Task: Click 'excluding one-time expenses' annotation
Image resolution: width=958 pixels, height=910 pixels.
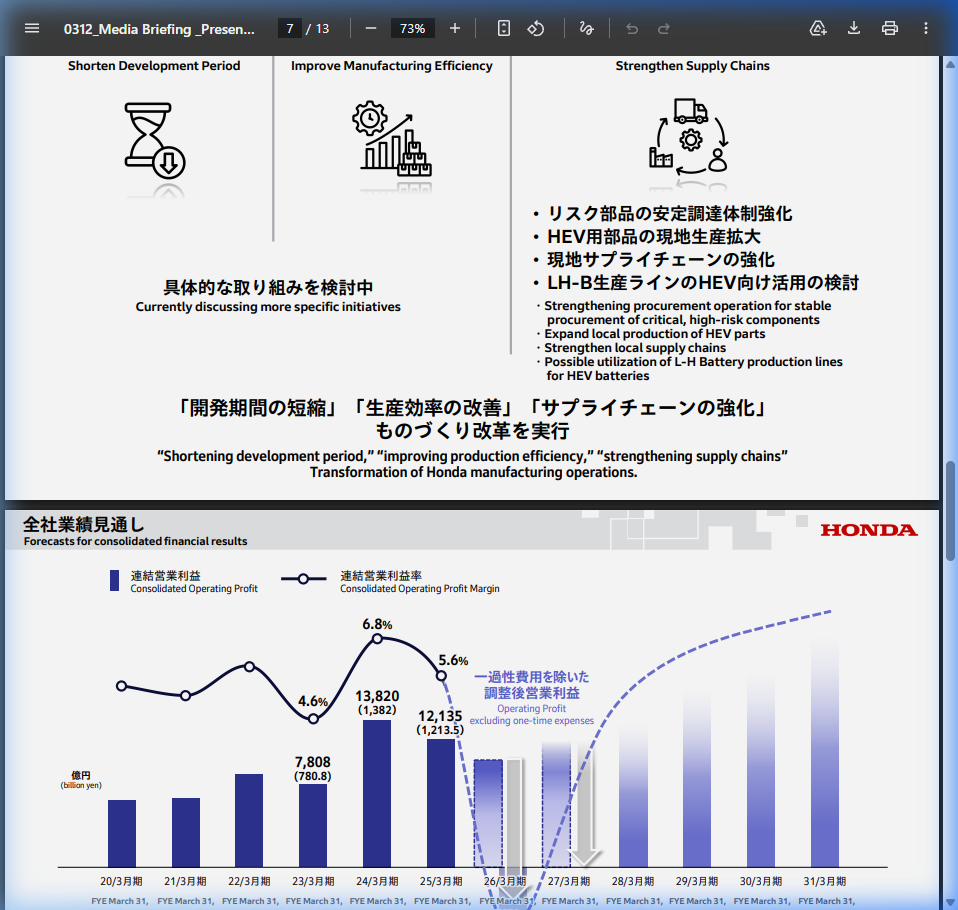Action: 532,721
